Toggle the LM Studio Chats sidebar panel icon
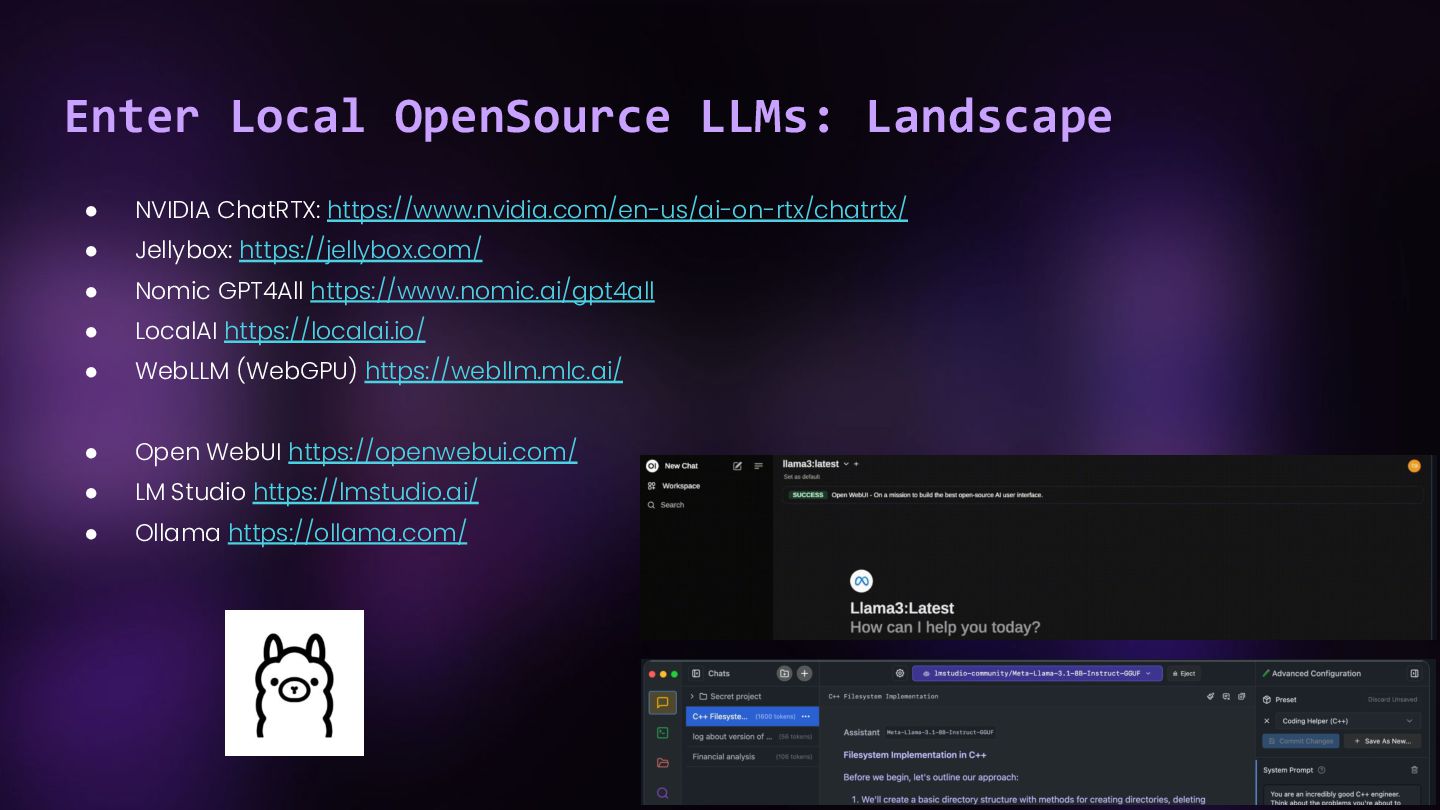Image resolution: width=1440 pixels, height=810 pixels. 696,674
